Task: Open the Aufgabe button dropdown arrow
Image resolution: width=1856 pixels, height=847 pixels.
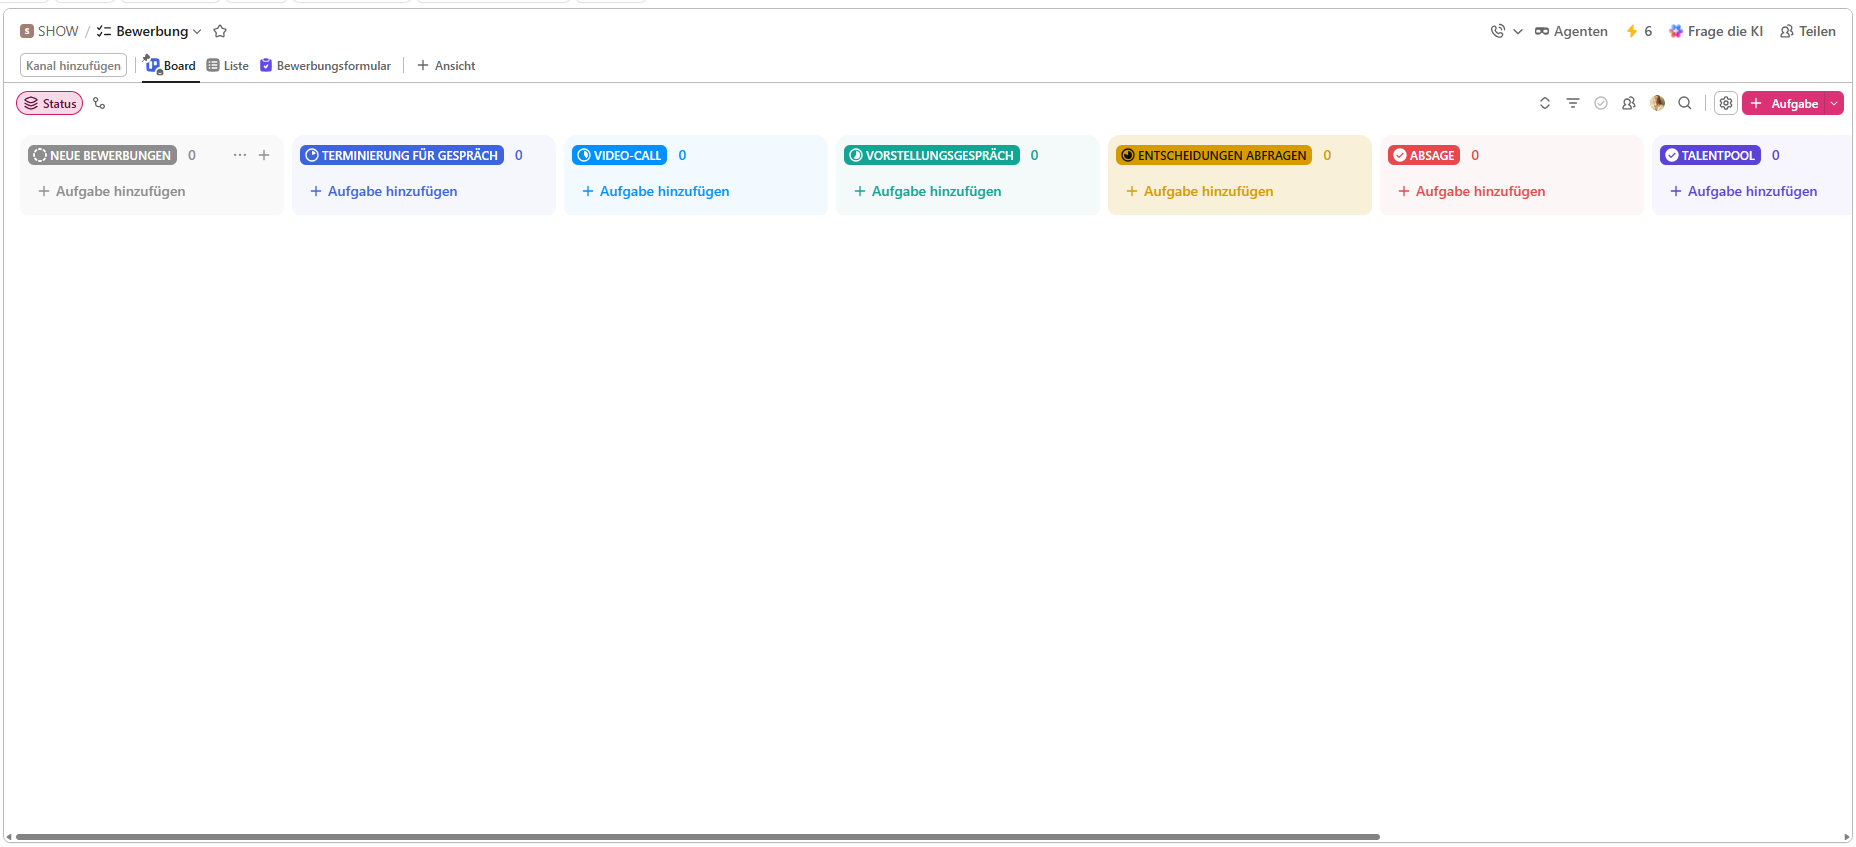Action: 1834,103
